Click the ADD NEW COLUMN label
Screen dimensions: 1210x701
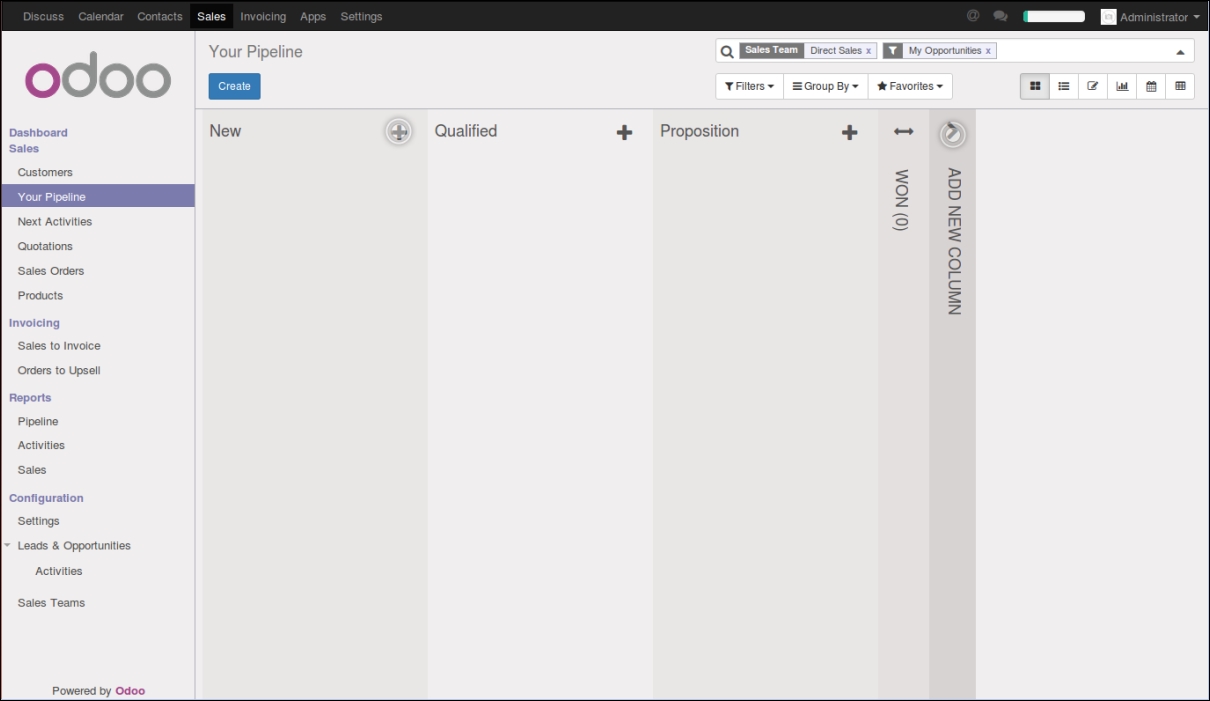click(x=953, y=241)
